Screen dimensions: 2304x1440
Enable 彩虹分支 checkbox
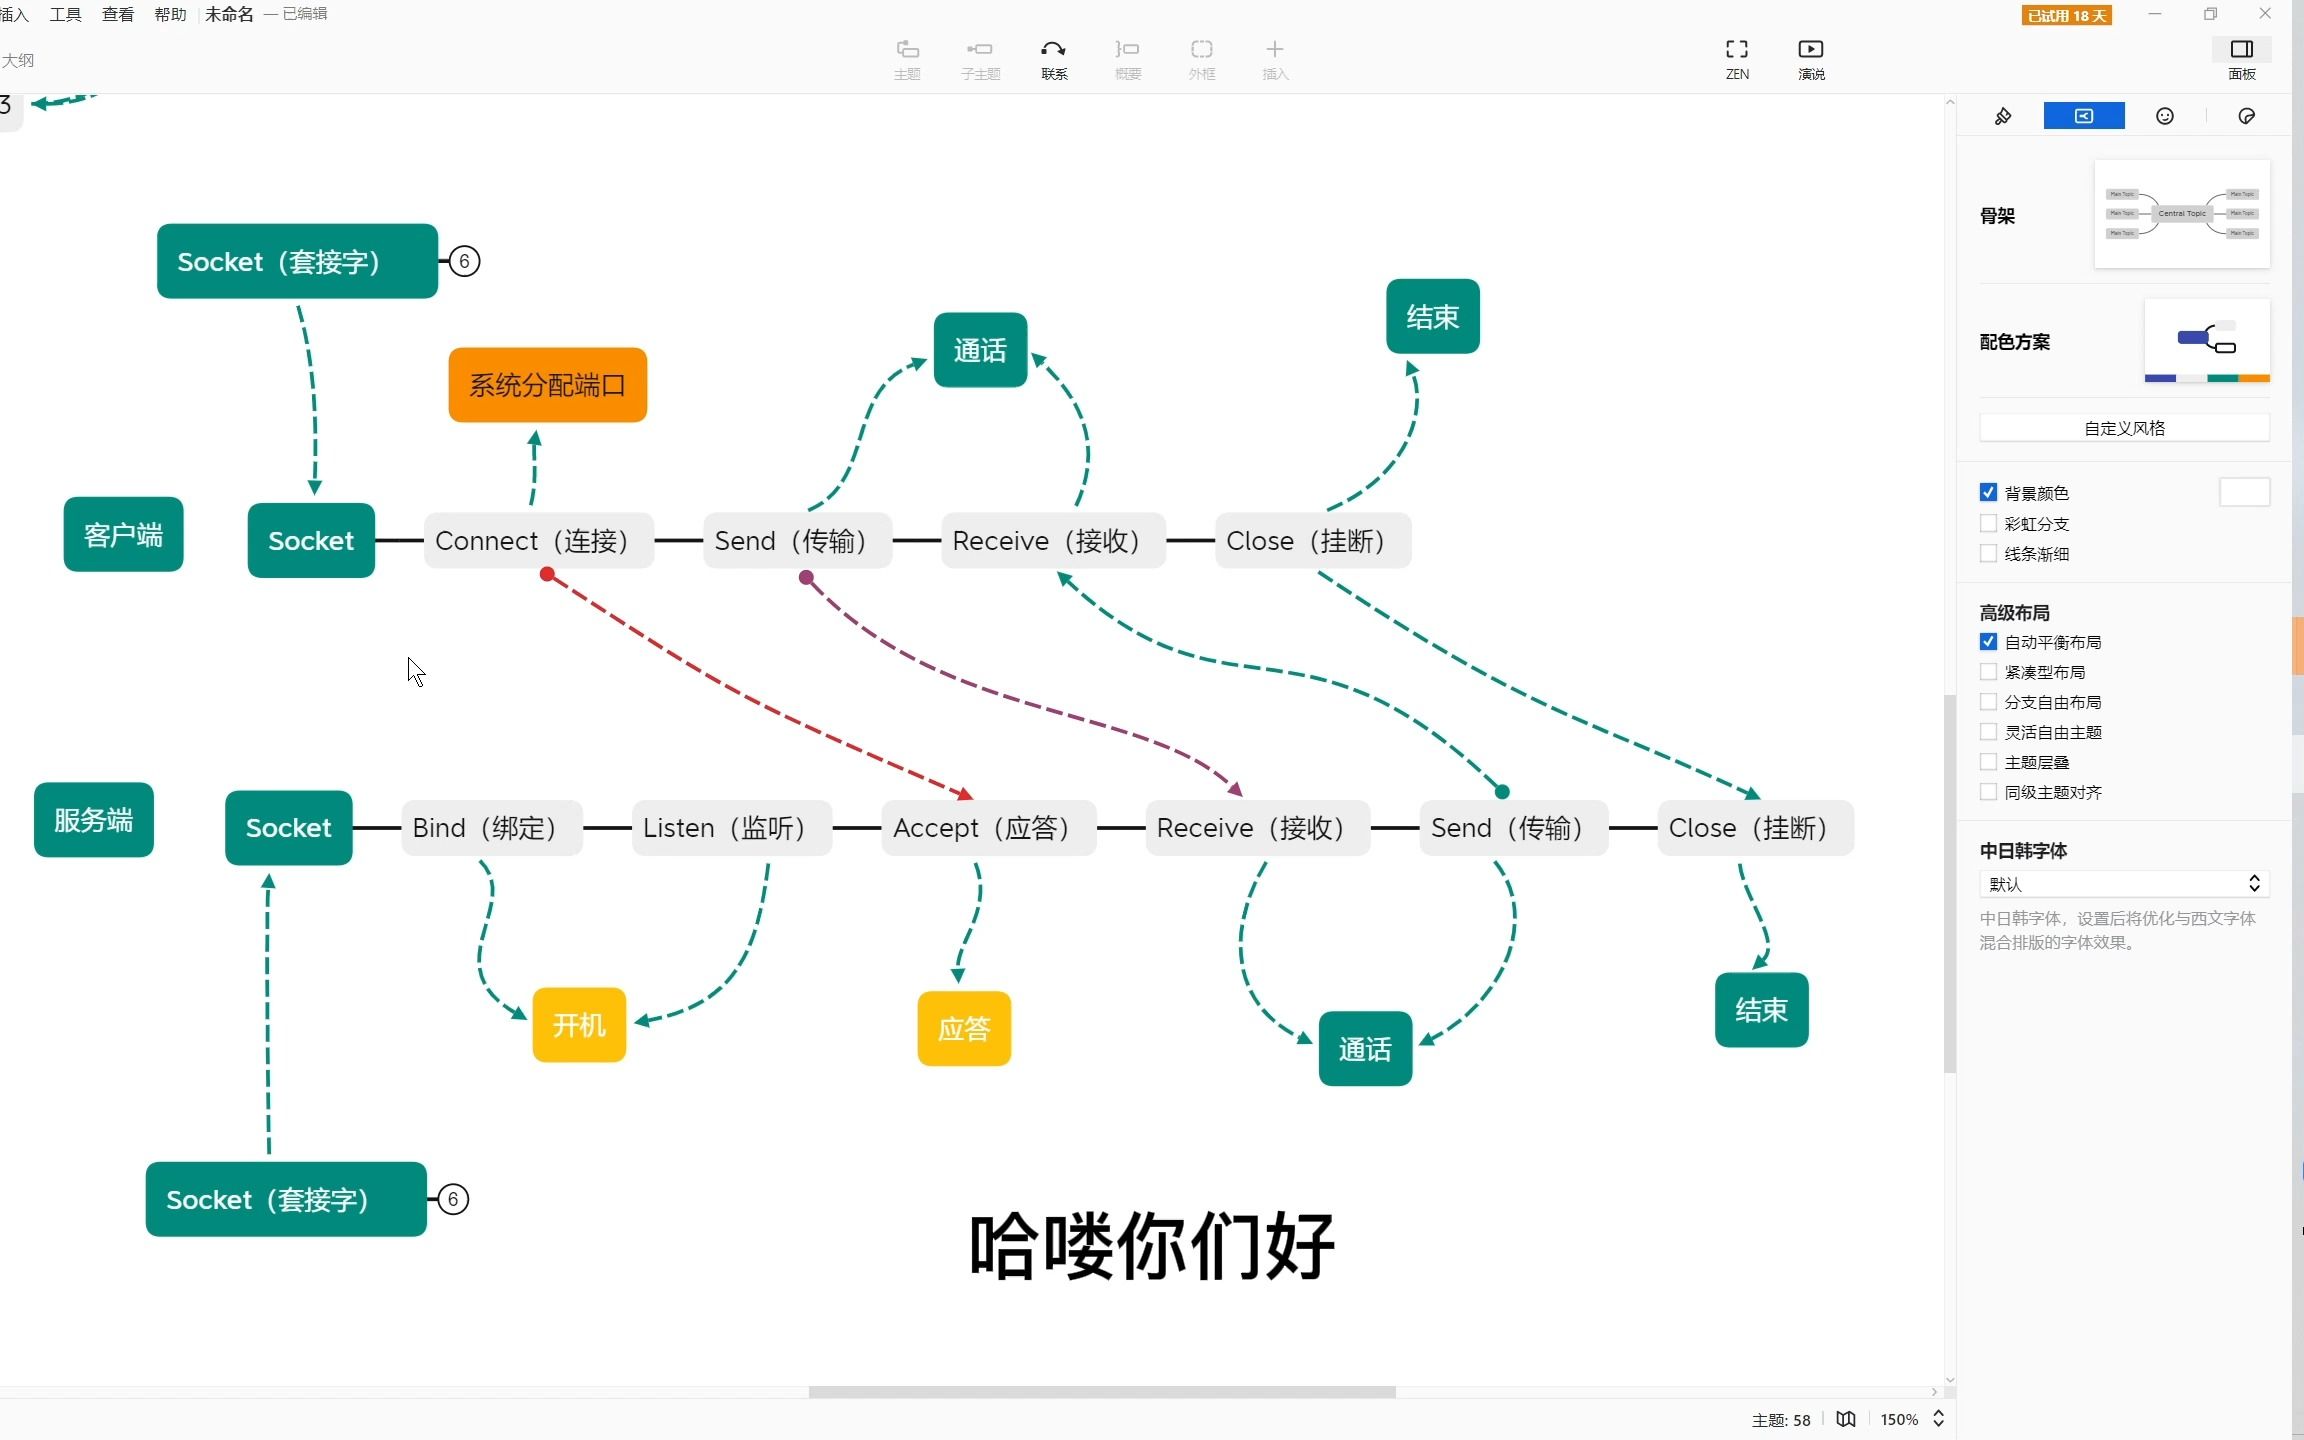click(x=1988, y=523)
